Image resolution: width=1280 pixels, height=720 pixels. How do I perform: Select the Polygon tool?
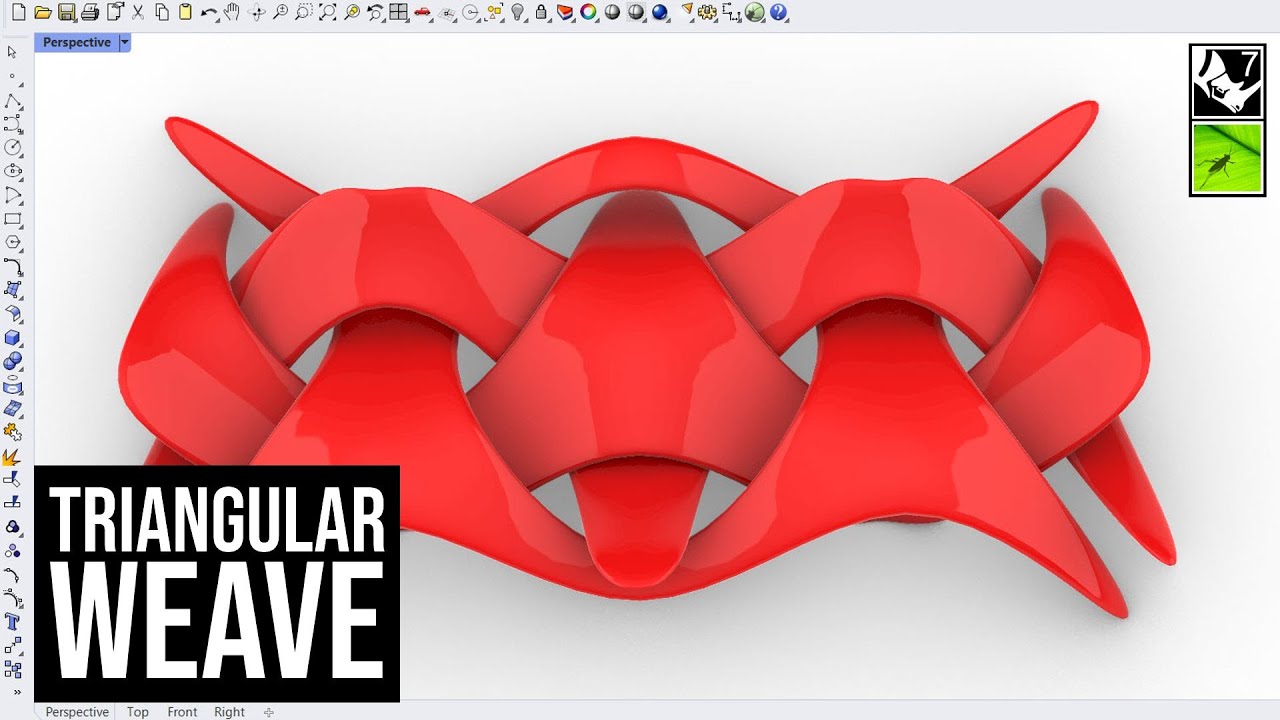[13, 243]
